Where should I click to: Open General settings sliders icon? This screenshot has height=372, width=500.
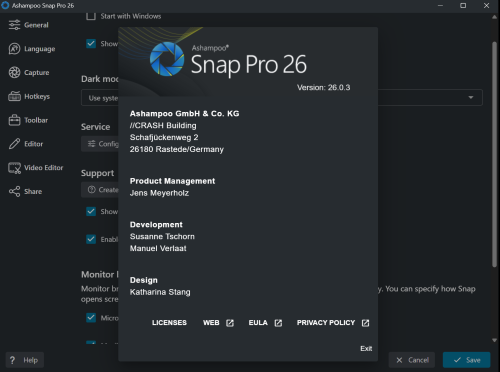click(14, 25)
